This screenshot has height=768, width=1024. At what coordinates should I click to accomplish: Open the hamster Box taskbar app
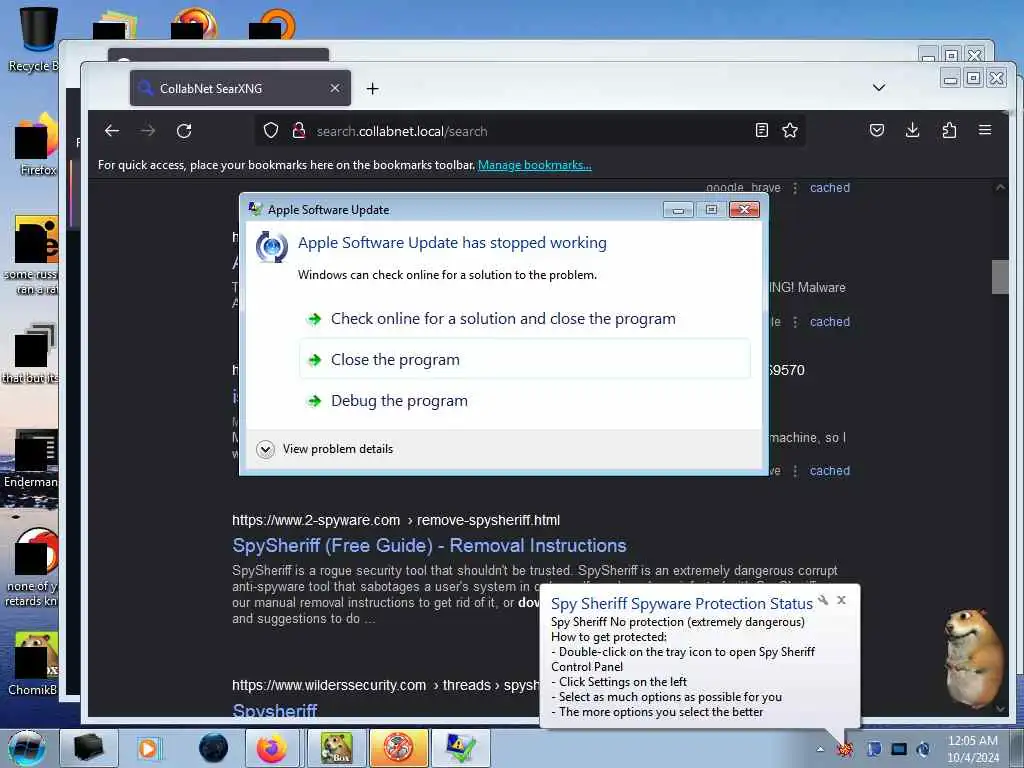(x=336, y=748)
